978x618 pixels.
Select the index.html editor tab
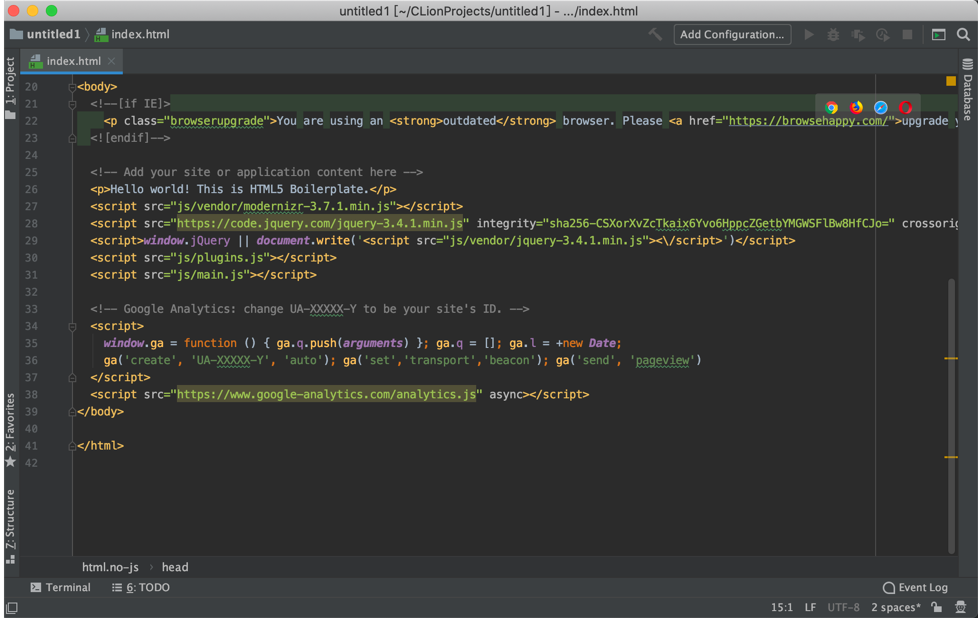click(70, 60)
